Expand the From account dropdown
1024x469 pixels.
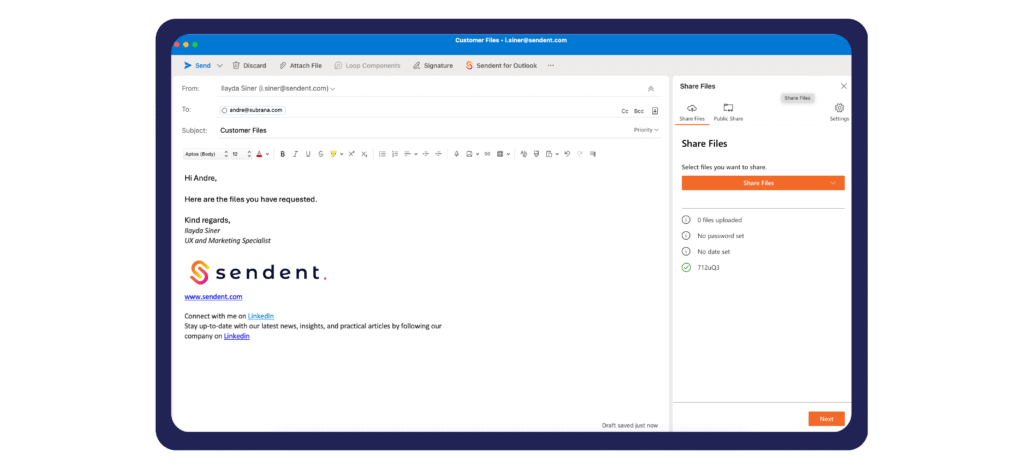click(x=333, y=88)
